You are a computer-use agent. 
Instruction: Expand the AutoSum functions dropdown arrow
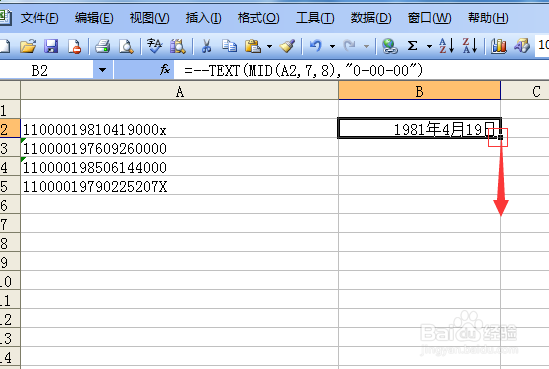429,46
